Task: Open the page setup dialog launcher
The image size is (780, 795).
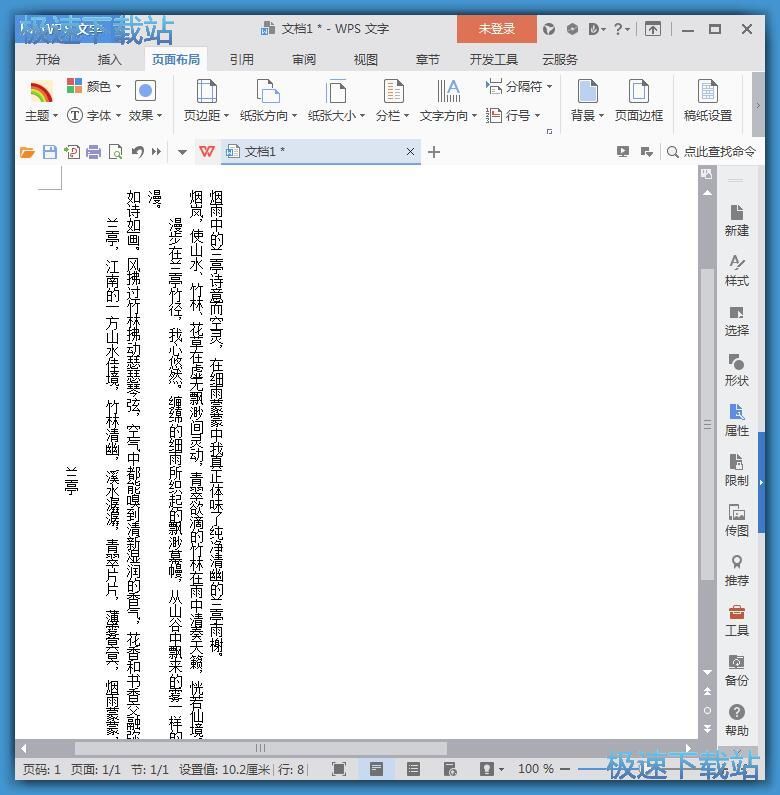Action: click(x=549, y=131)
